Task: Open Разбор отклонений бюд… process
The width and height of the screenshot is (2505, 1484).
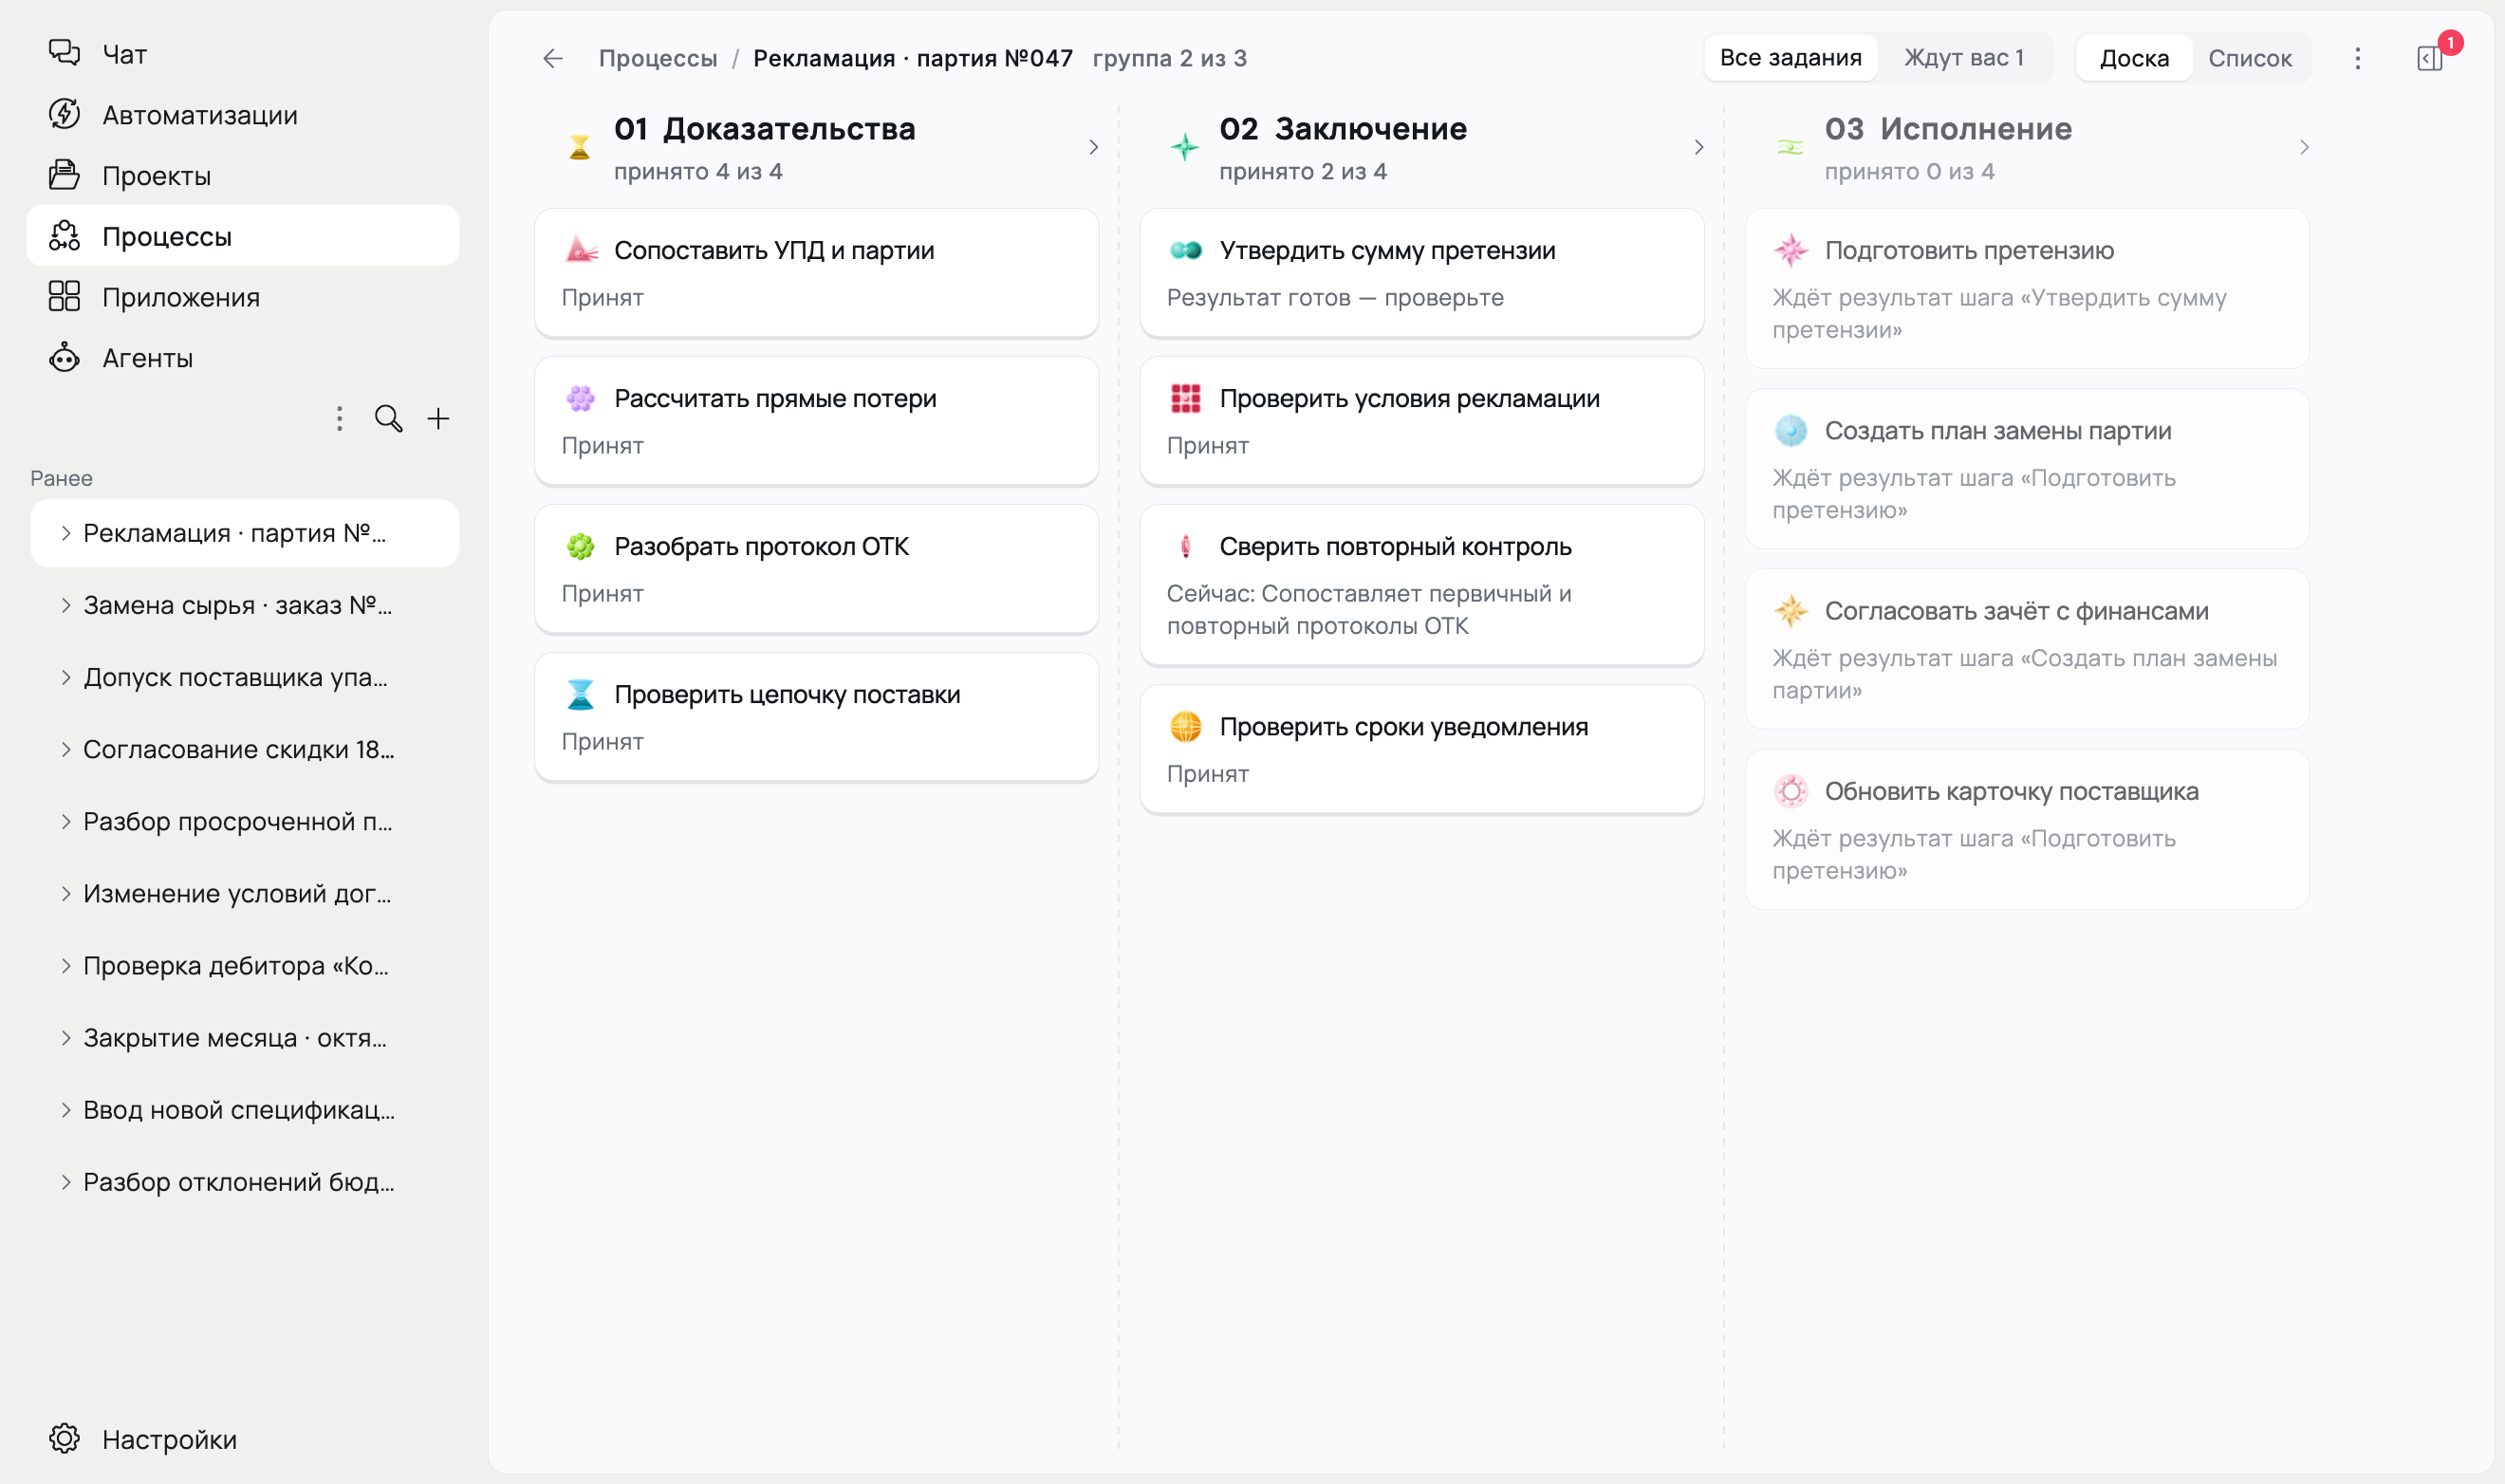Action: (x=245, y=1182)
